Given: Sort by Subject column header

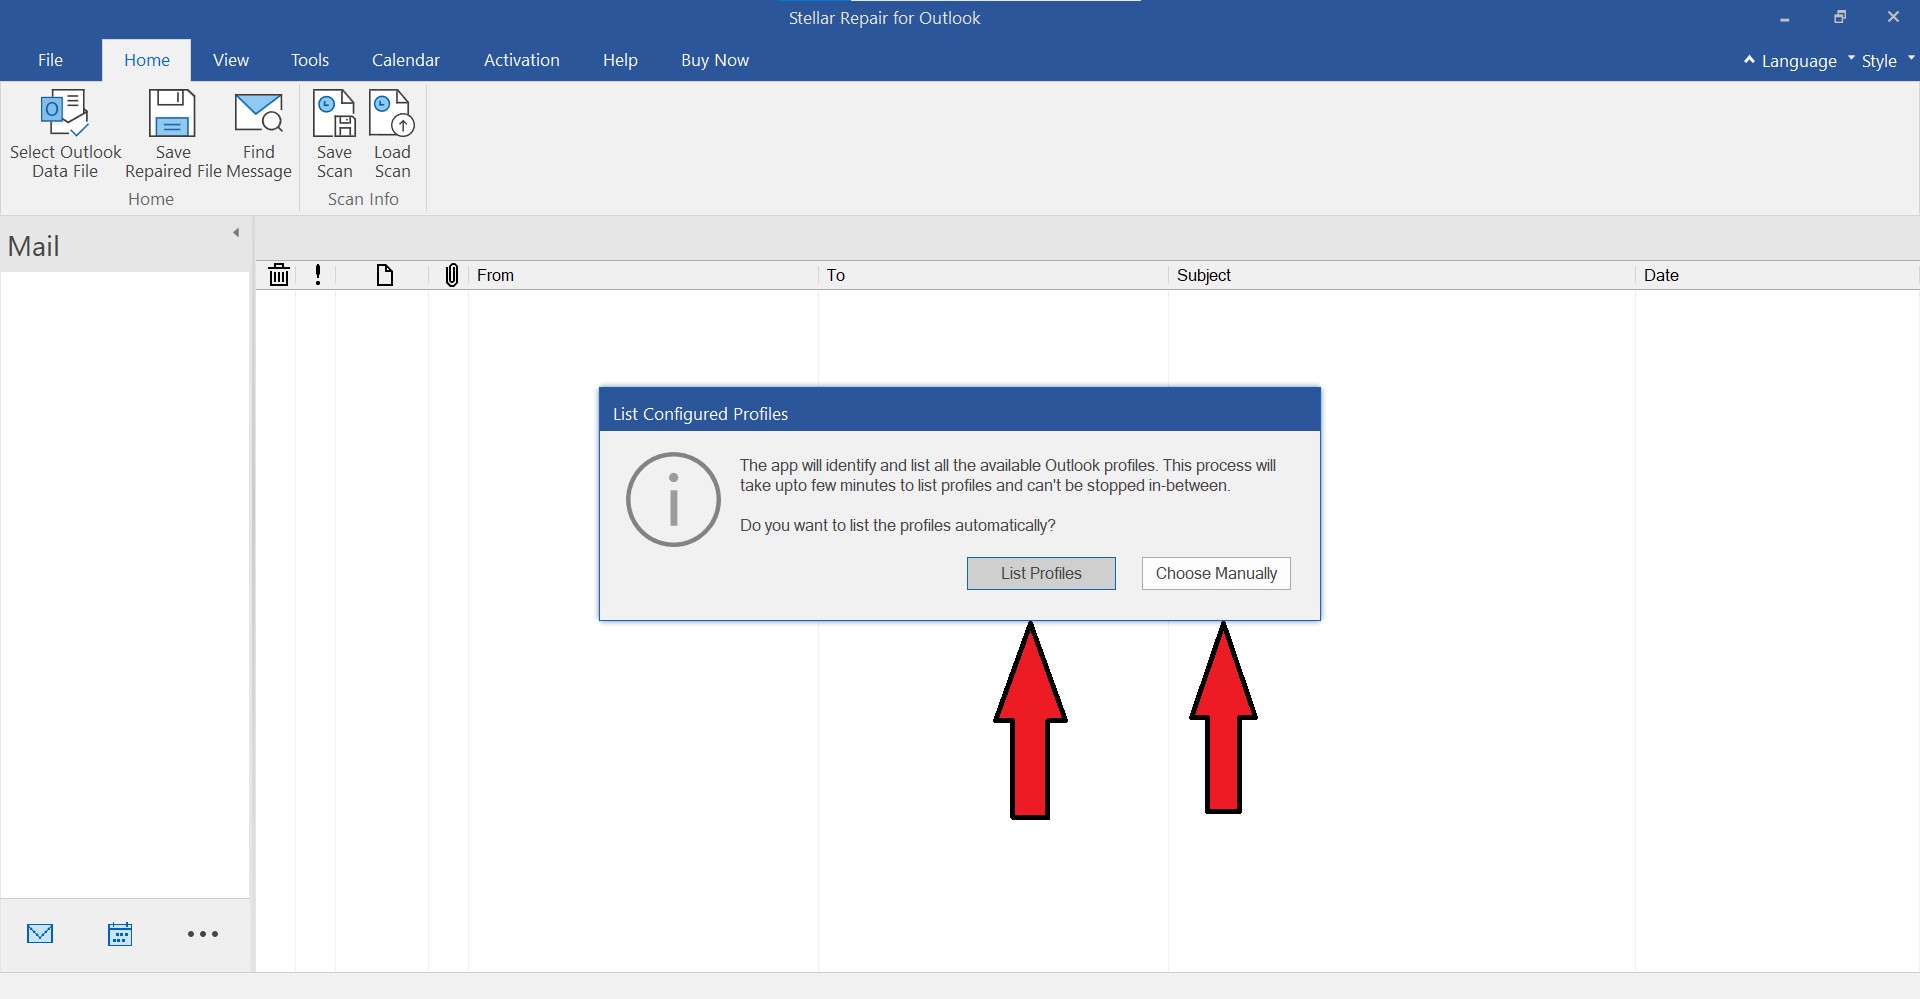Looking at the screenshot, I should [1401, 275].
